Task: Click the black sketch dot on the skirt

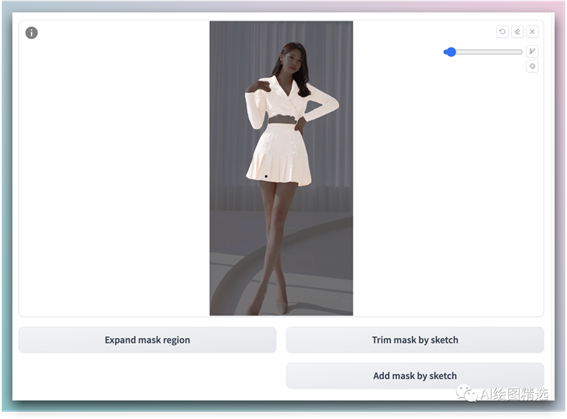Action: tap(266, 176)
